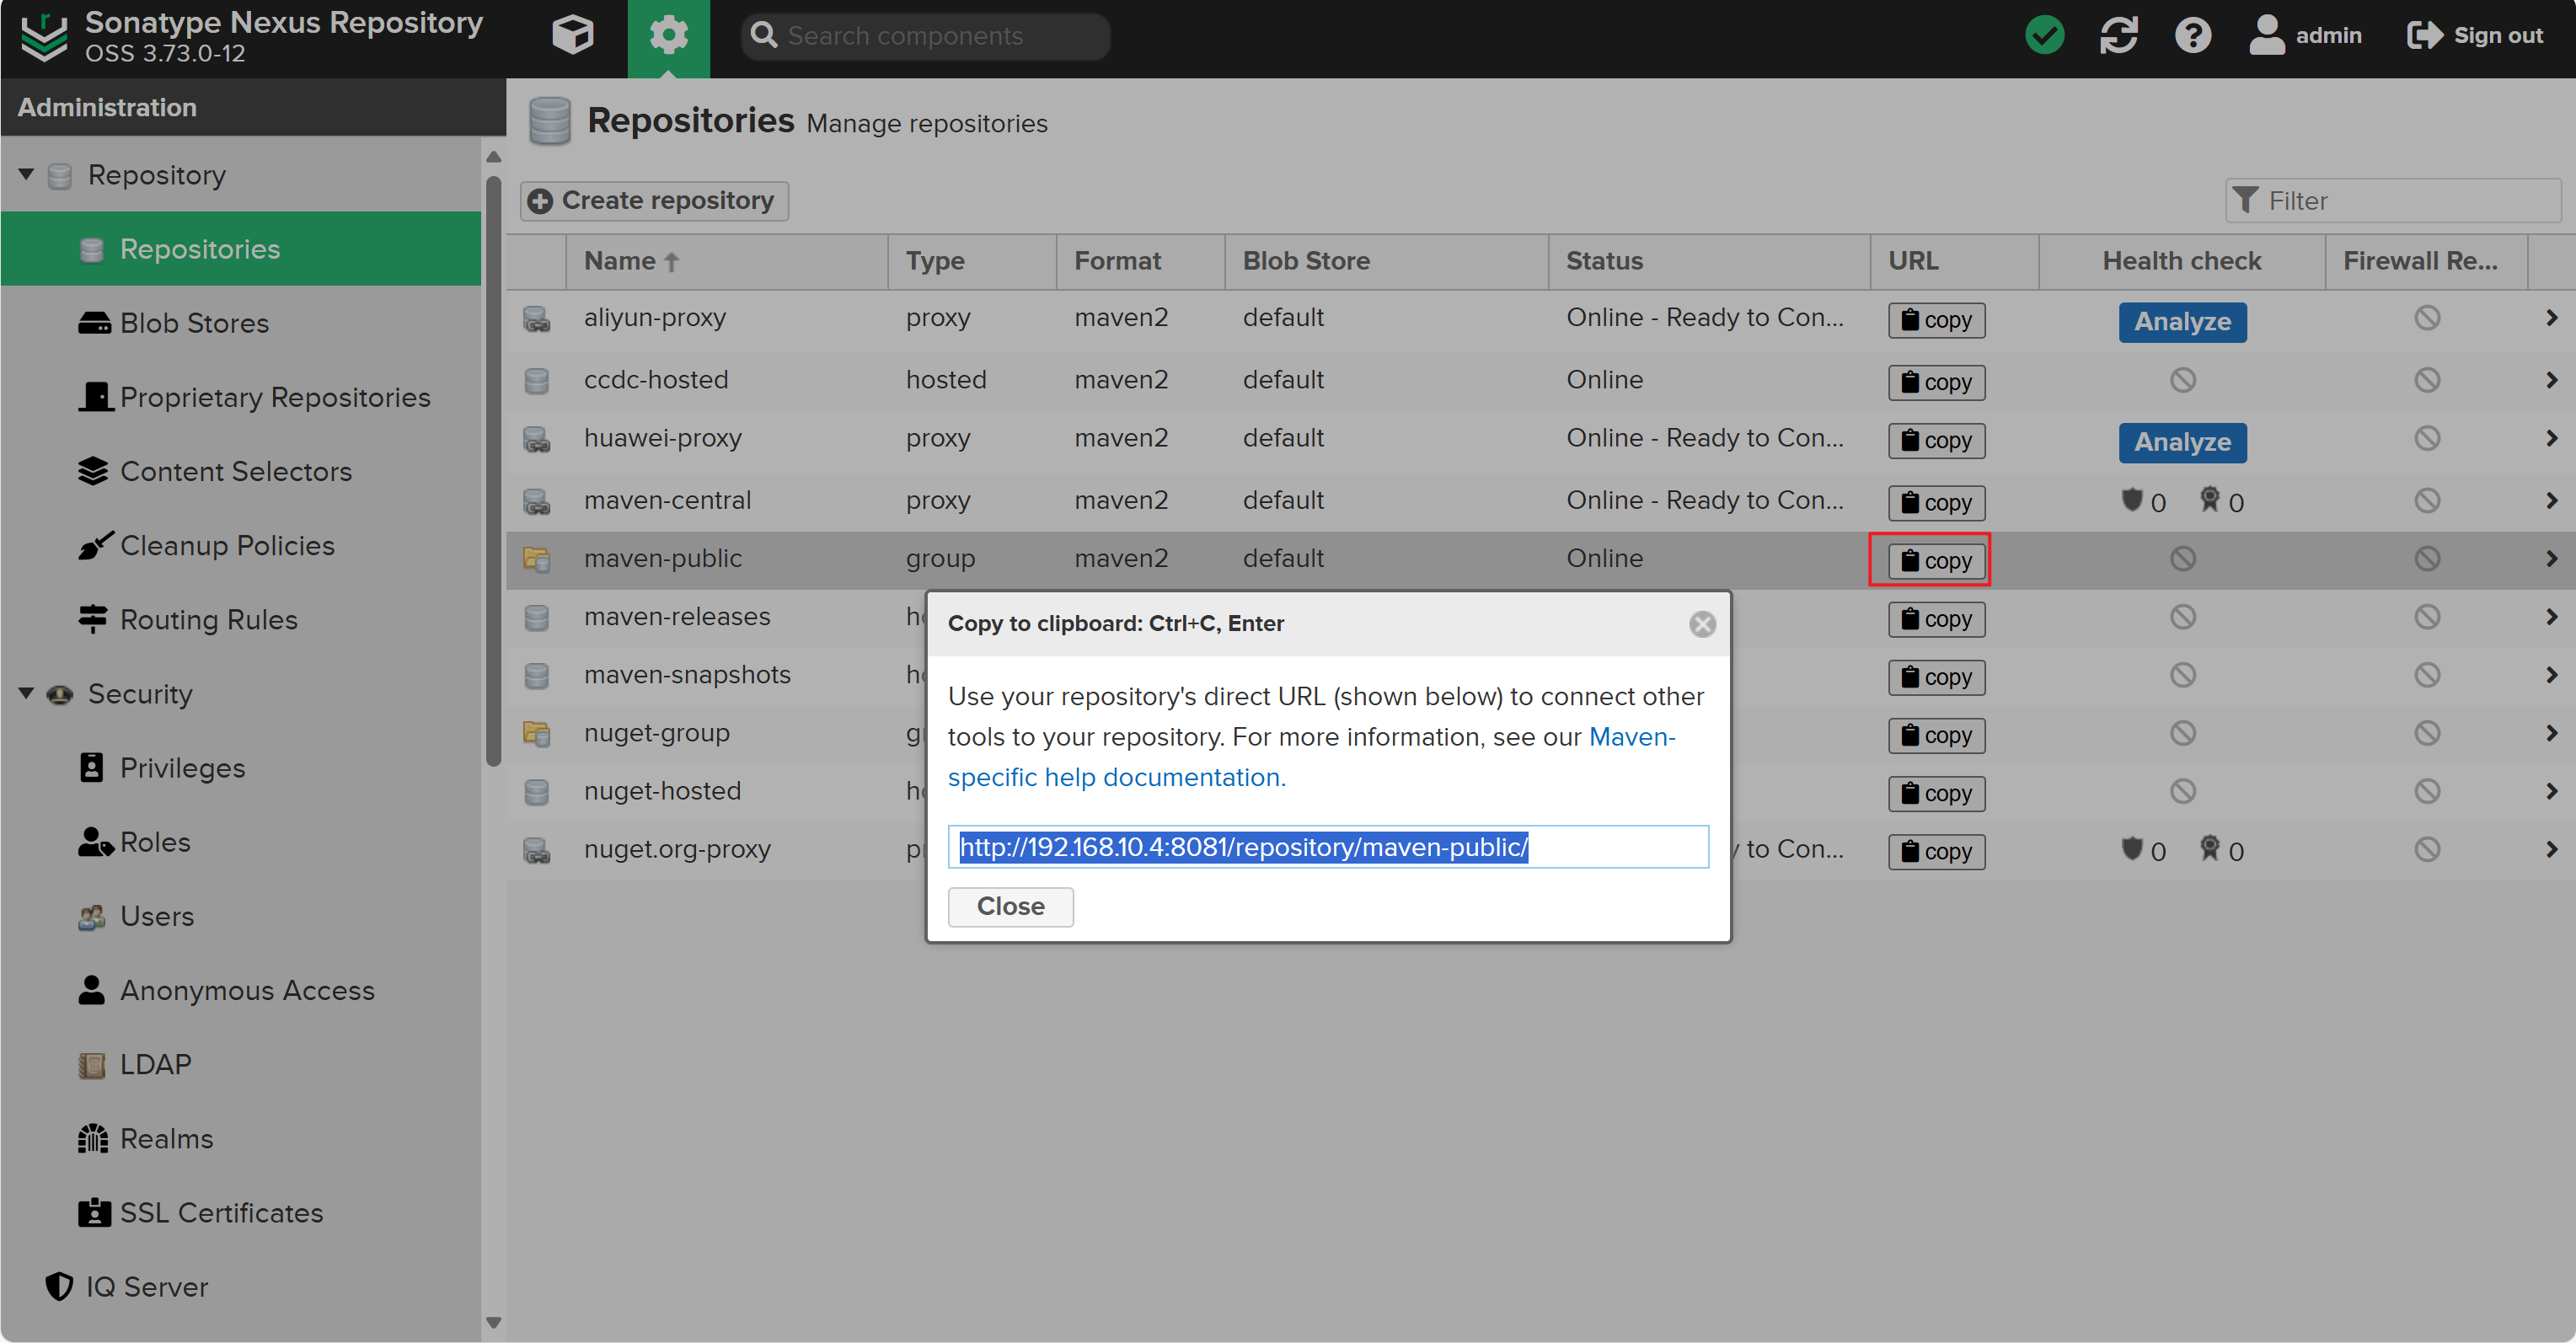
Task: Click the Close button in dialog
Action: click(x=1010, y=907)
